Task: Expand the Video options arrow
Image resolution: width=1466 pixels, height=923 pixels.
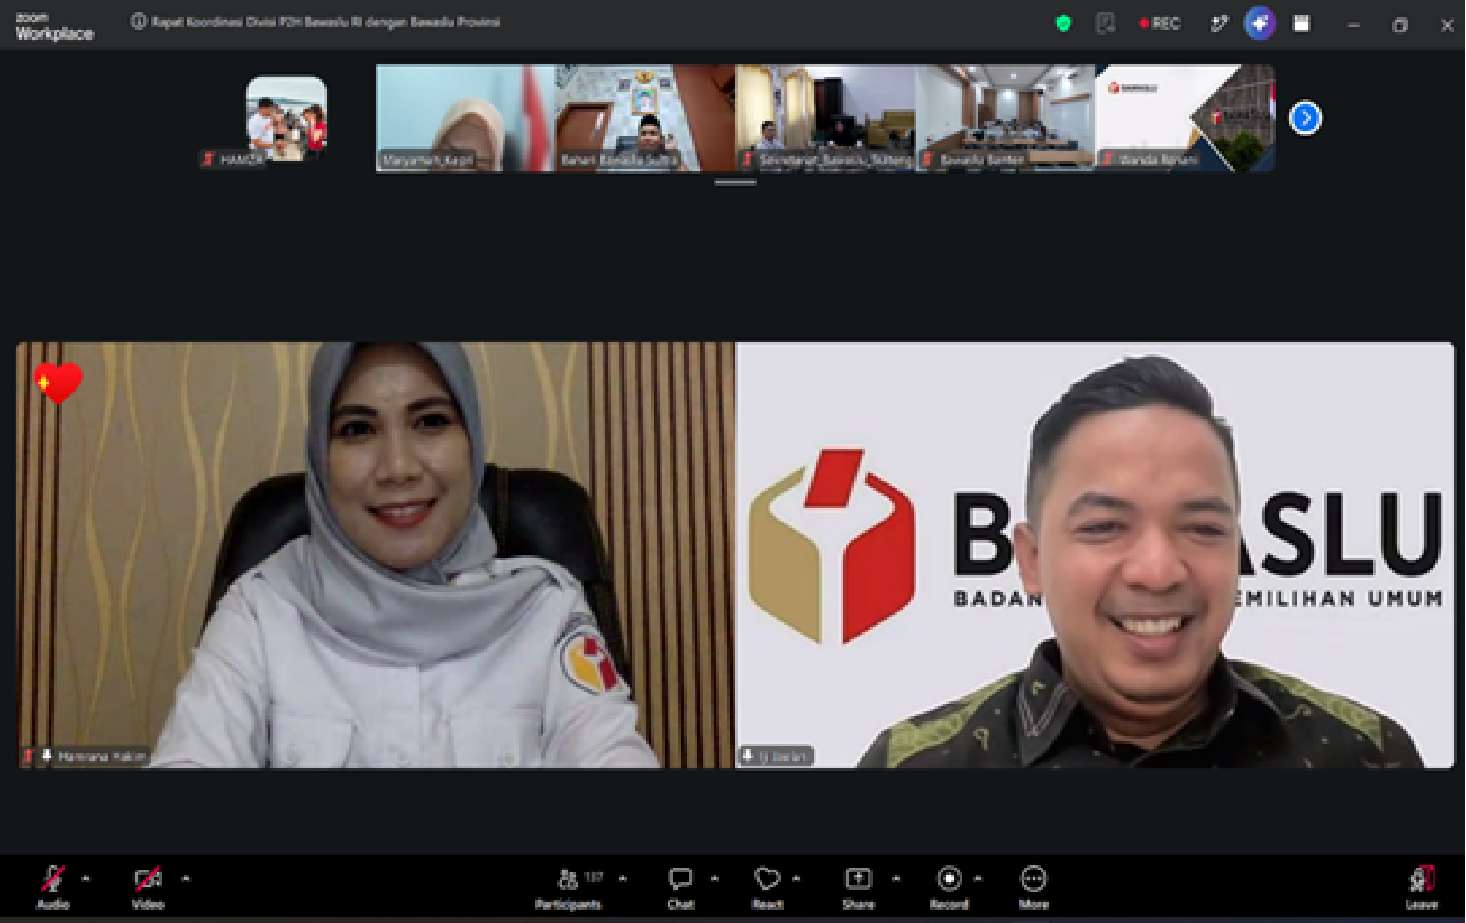Action: 185,878
